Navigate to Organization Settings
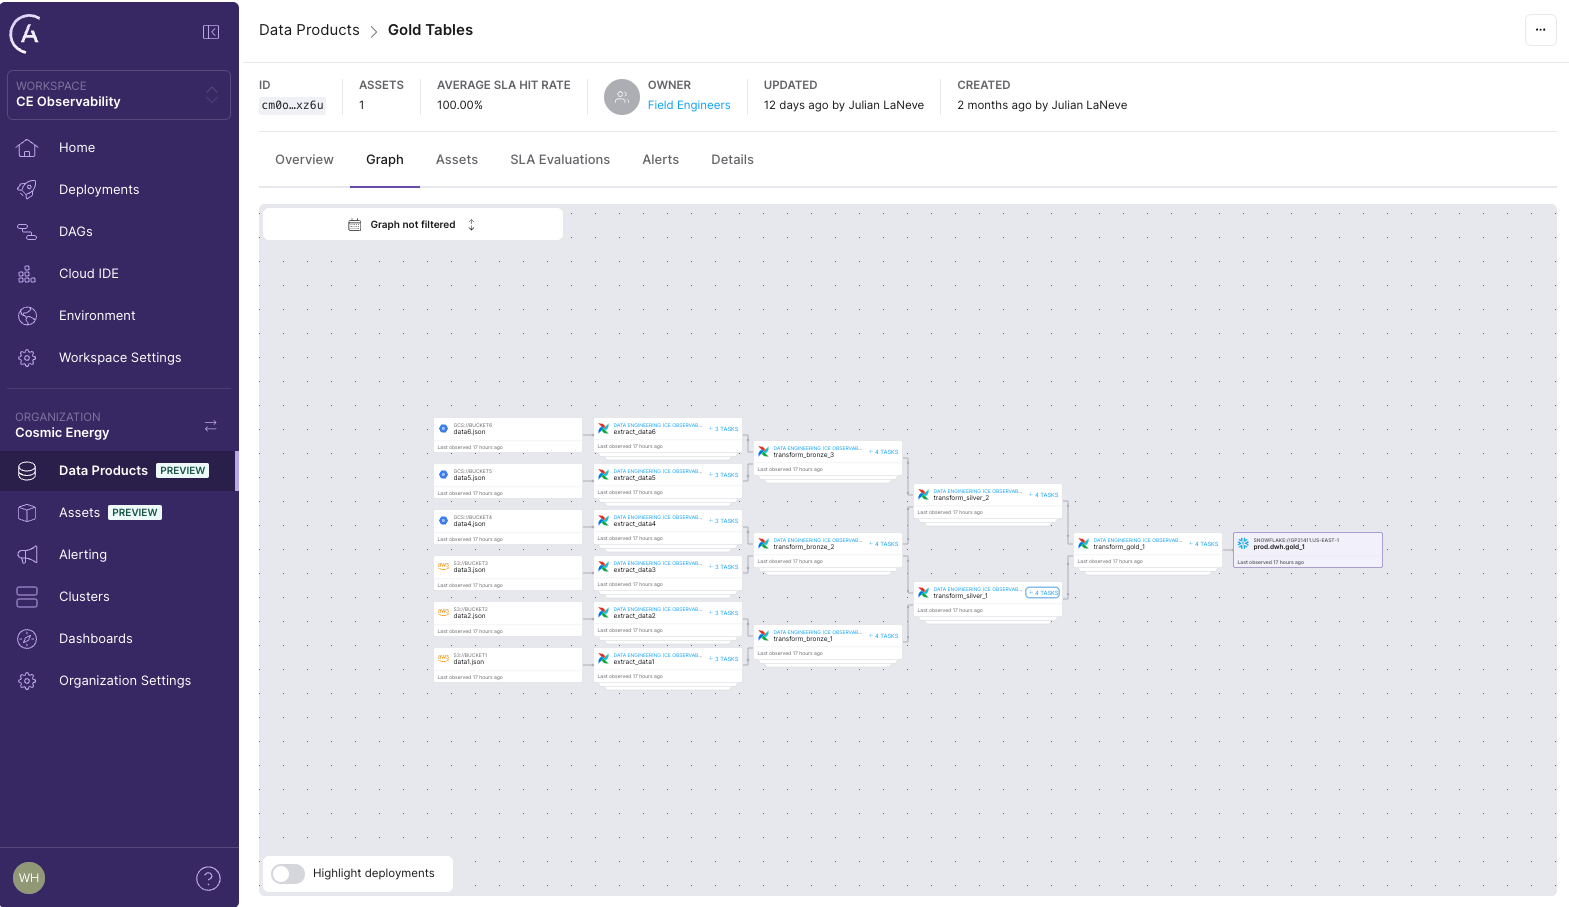The width and height of the screenshot is (1569, 907). (x=124, y=681)
